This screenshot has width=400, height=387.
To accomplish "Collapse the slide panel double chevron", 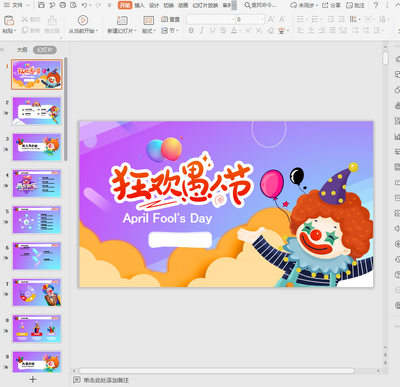I will click(2, 50).
